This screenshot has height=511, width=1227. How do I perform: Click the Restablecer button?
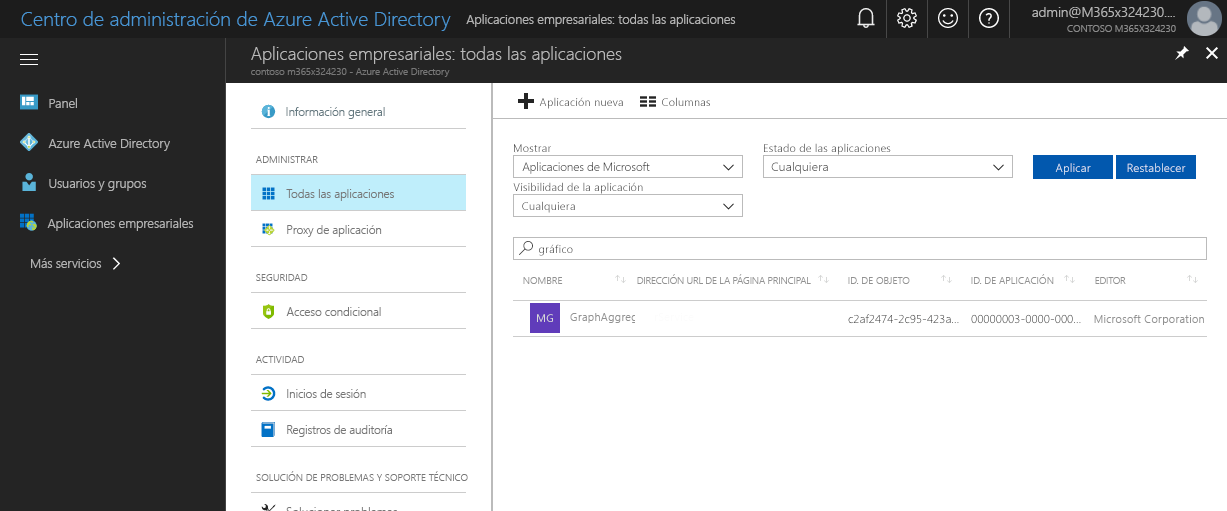[x=1156, y=167]
